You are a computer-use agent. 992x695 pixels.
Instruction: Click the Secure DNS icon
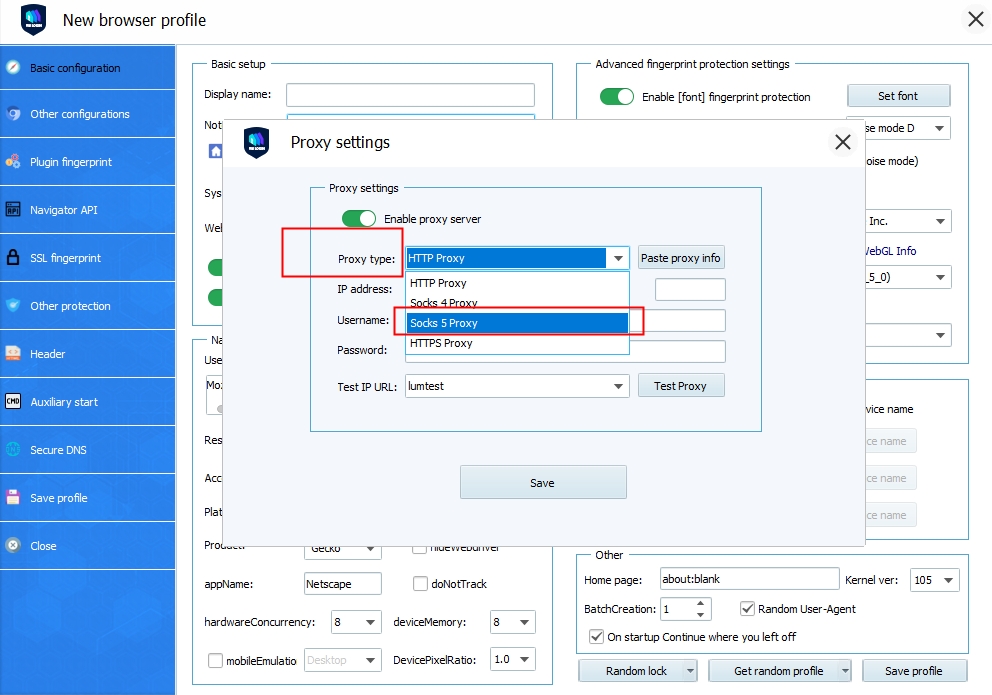13,450
